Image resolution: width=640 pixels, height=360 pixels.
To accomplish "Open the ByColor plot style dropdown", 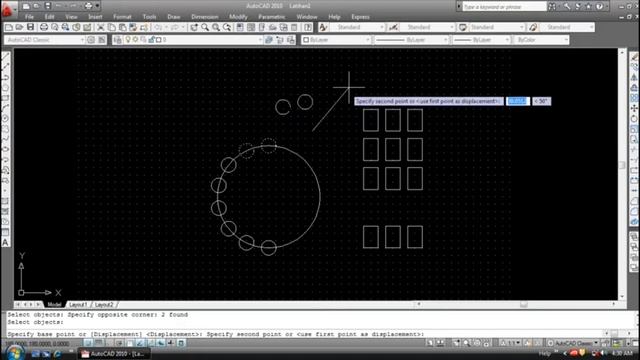I will point(542,40).
